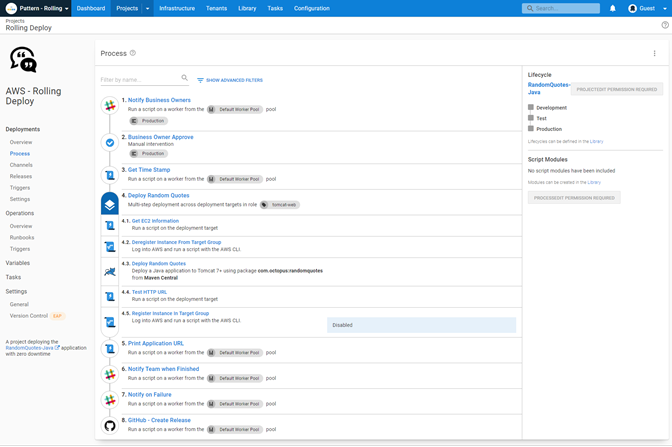
Task: Go to Infrastructure in top navigation
Action: click(177, 8)
